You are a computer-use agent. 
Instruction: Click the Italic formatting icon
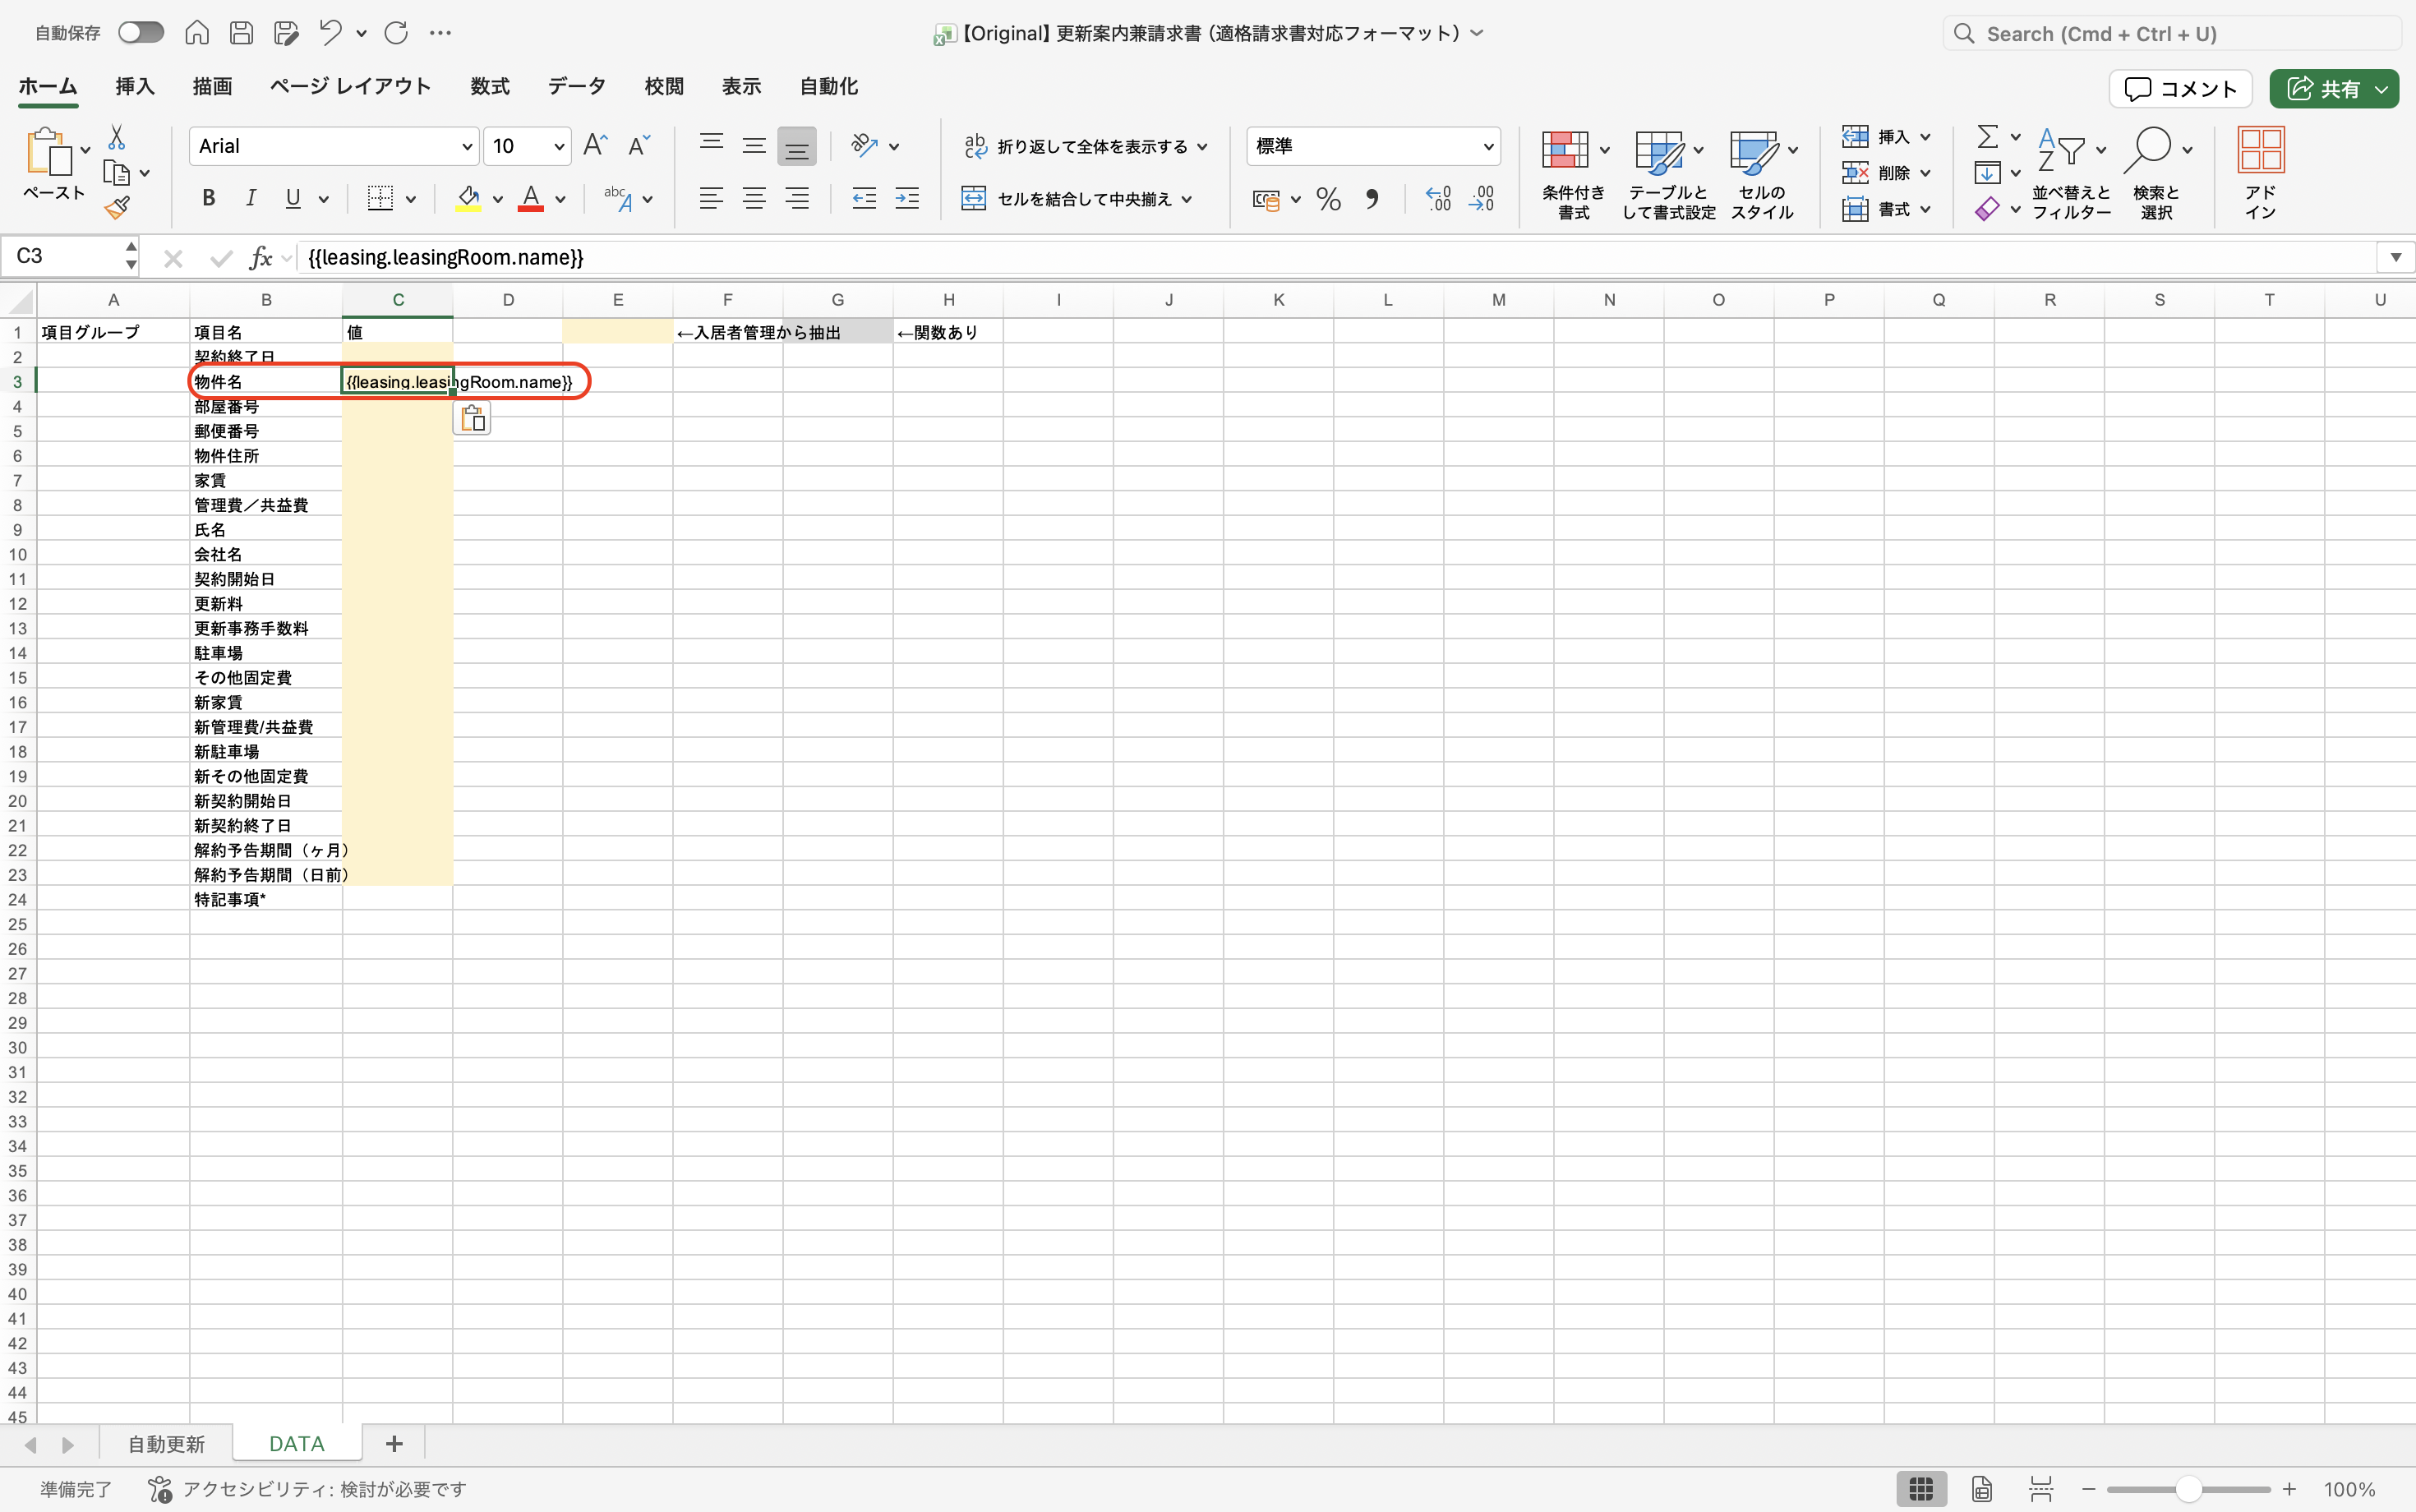(x=251, y=198)
